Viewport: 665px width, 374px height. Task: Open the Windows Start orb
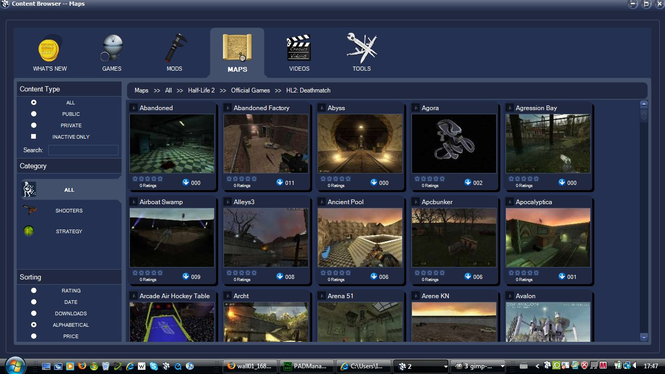pos(16,366)
